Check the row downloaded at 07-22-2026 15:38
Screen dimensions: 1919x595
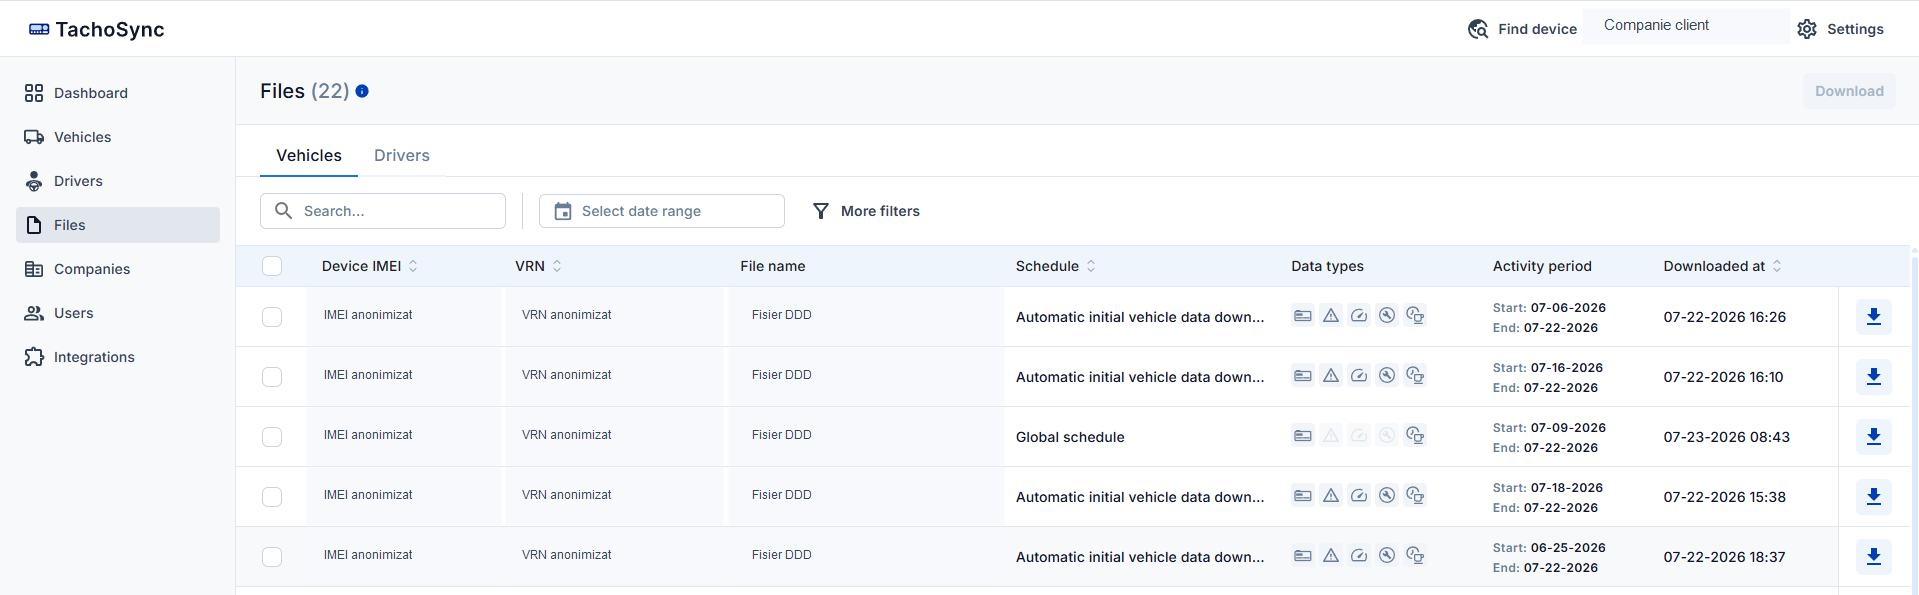[x=272, y=497]
